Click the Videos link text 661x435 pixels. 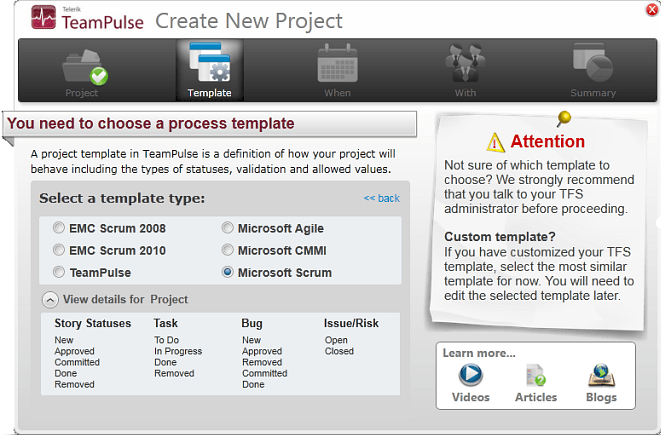pyautogui.click(x=470, y=397)
